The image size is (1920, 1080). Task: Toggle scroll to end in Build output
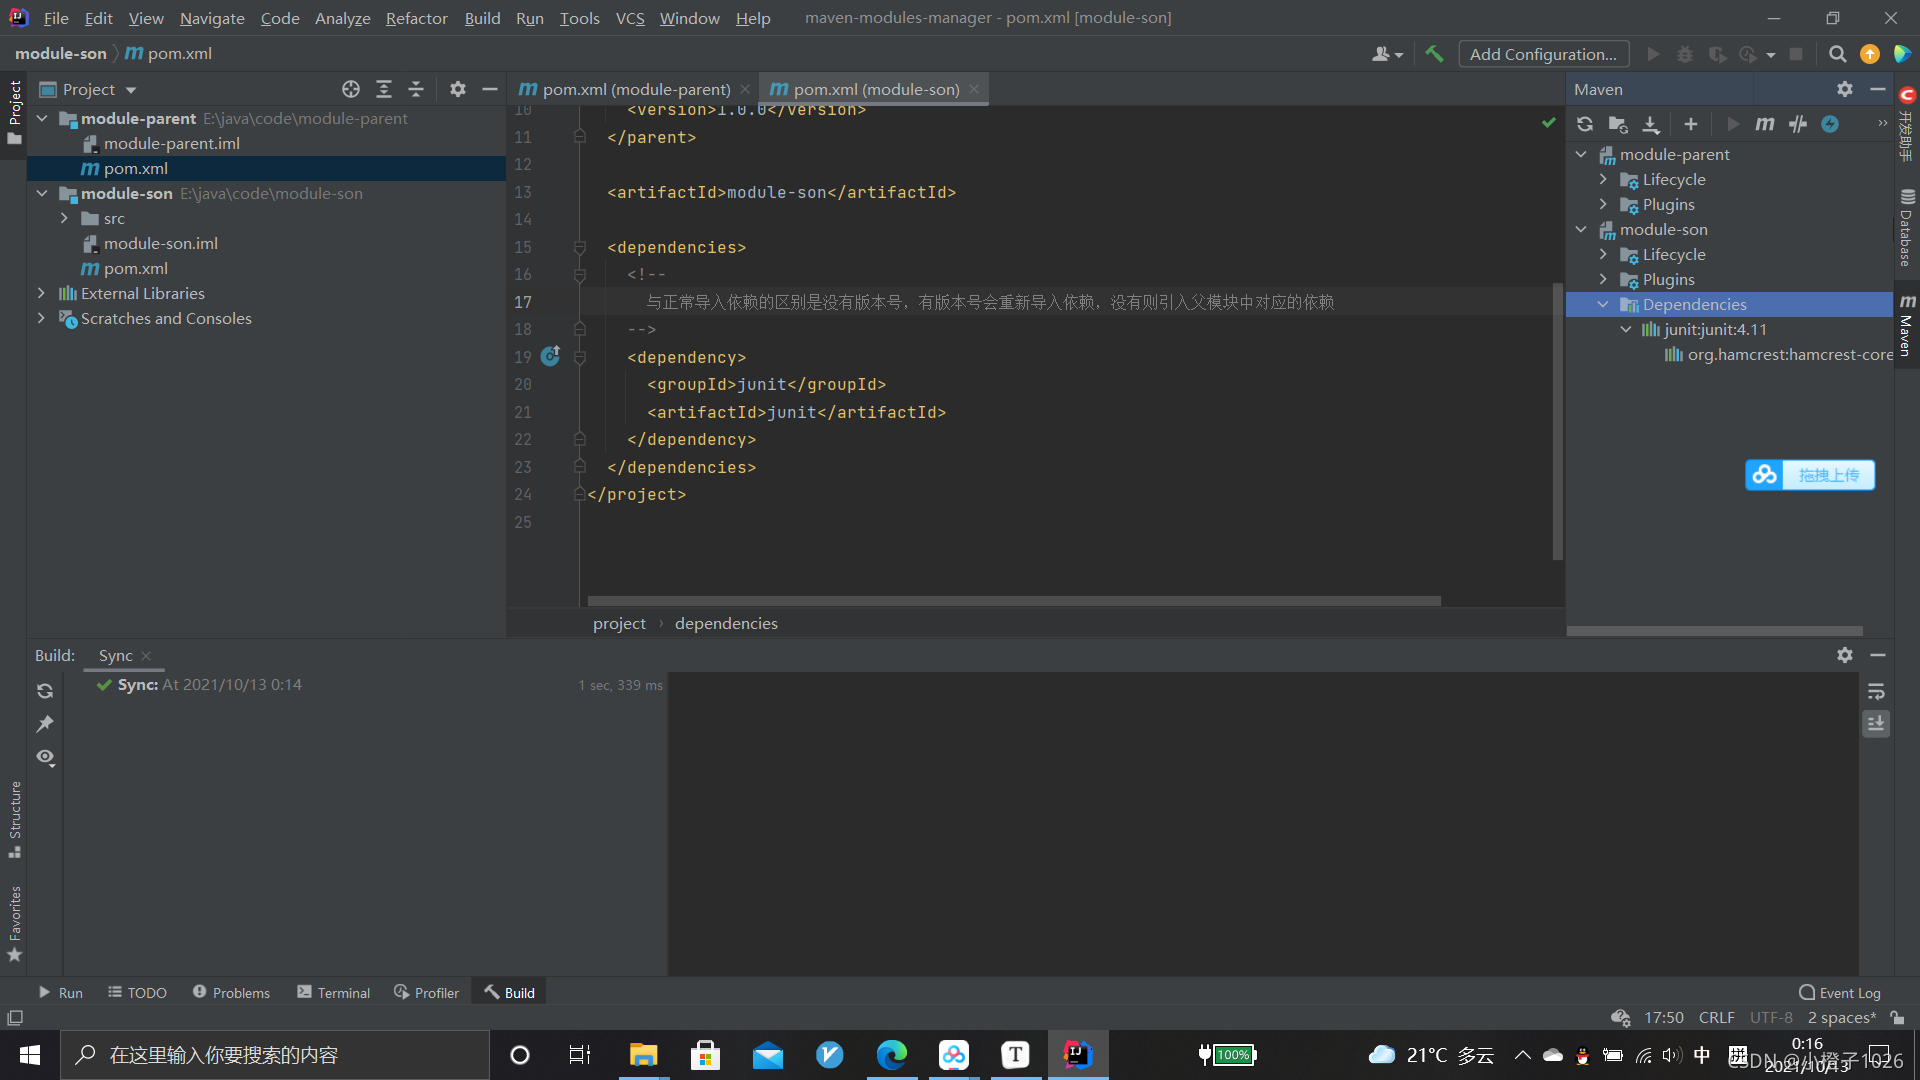click(x=1876, y=723)
